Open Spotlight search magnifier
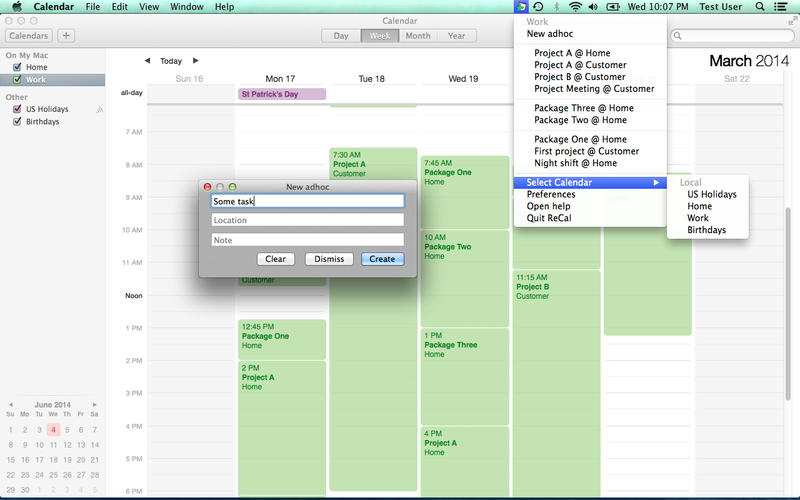This screenshot has height=500, width=800. point(760,7)
